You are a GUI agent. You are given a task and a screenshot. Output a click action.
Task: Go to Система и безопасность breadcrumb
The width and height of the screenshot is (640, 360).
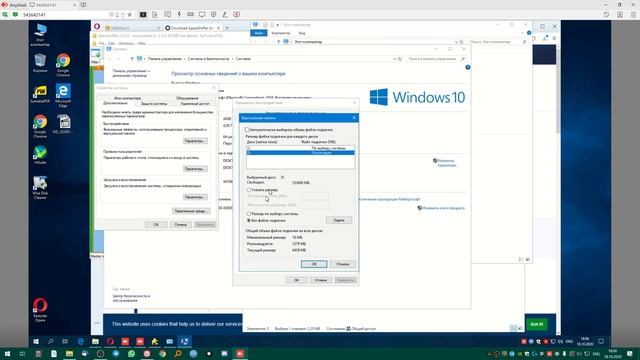click(x=209, y=59)
